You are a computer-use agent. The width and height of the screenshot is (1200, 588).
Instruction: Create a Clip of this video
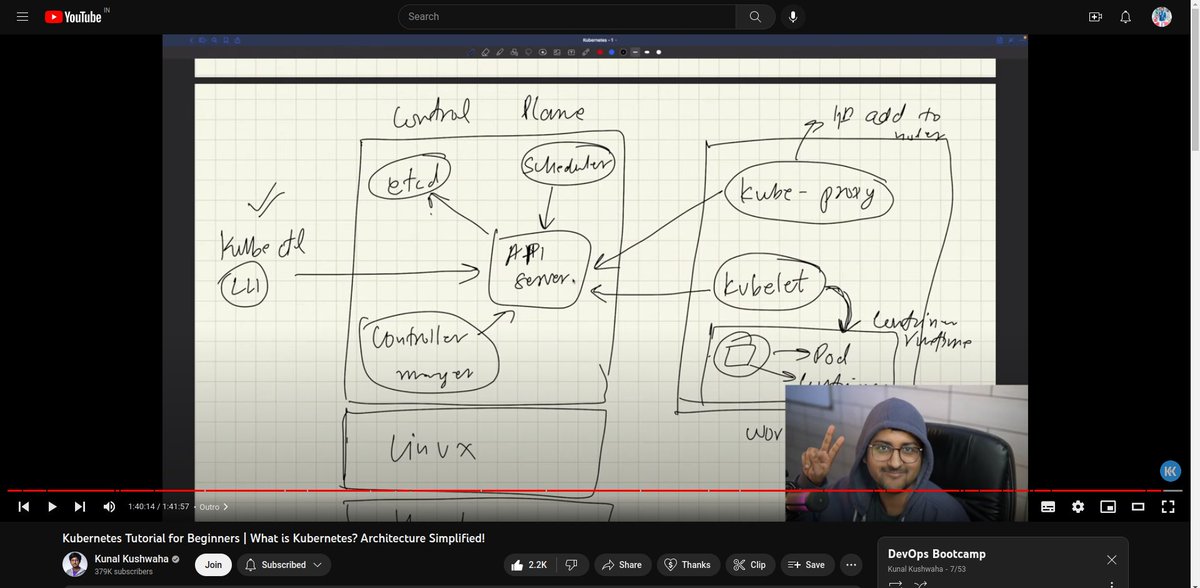point(750,565)
